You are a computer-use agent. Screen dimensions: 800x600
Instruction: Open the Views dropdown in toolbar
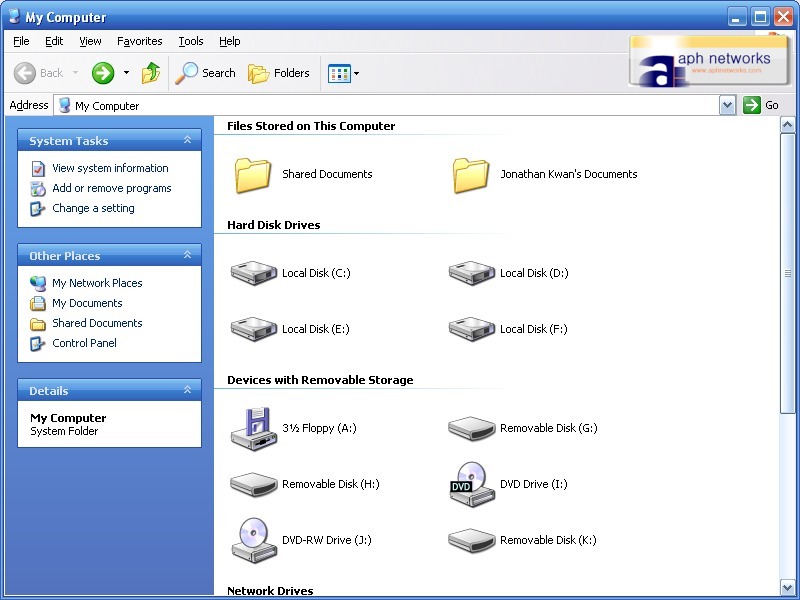click(343, 73)
